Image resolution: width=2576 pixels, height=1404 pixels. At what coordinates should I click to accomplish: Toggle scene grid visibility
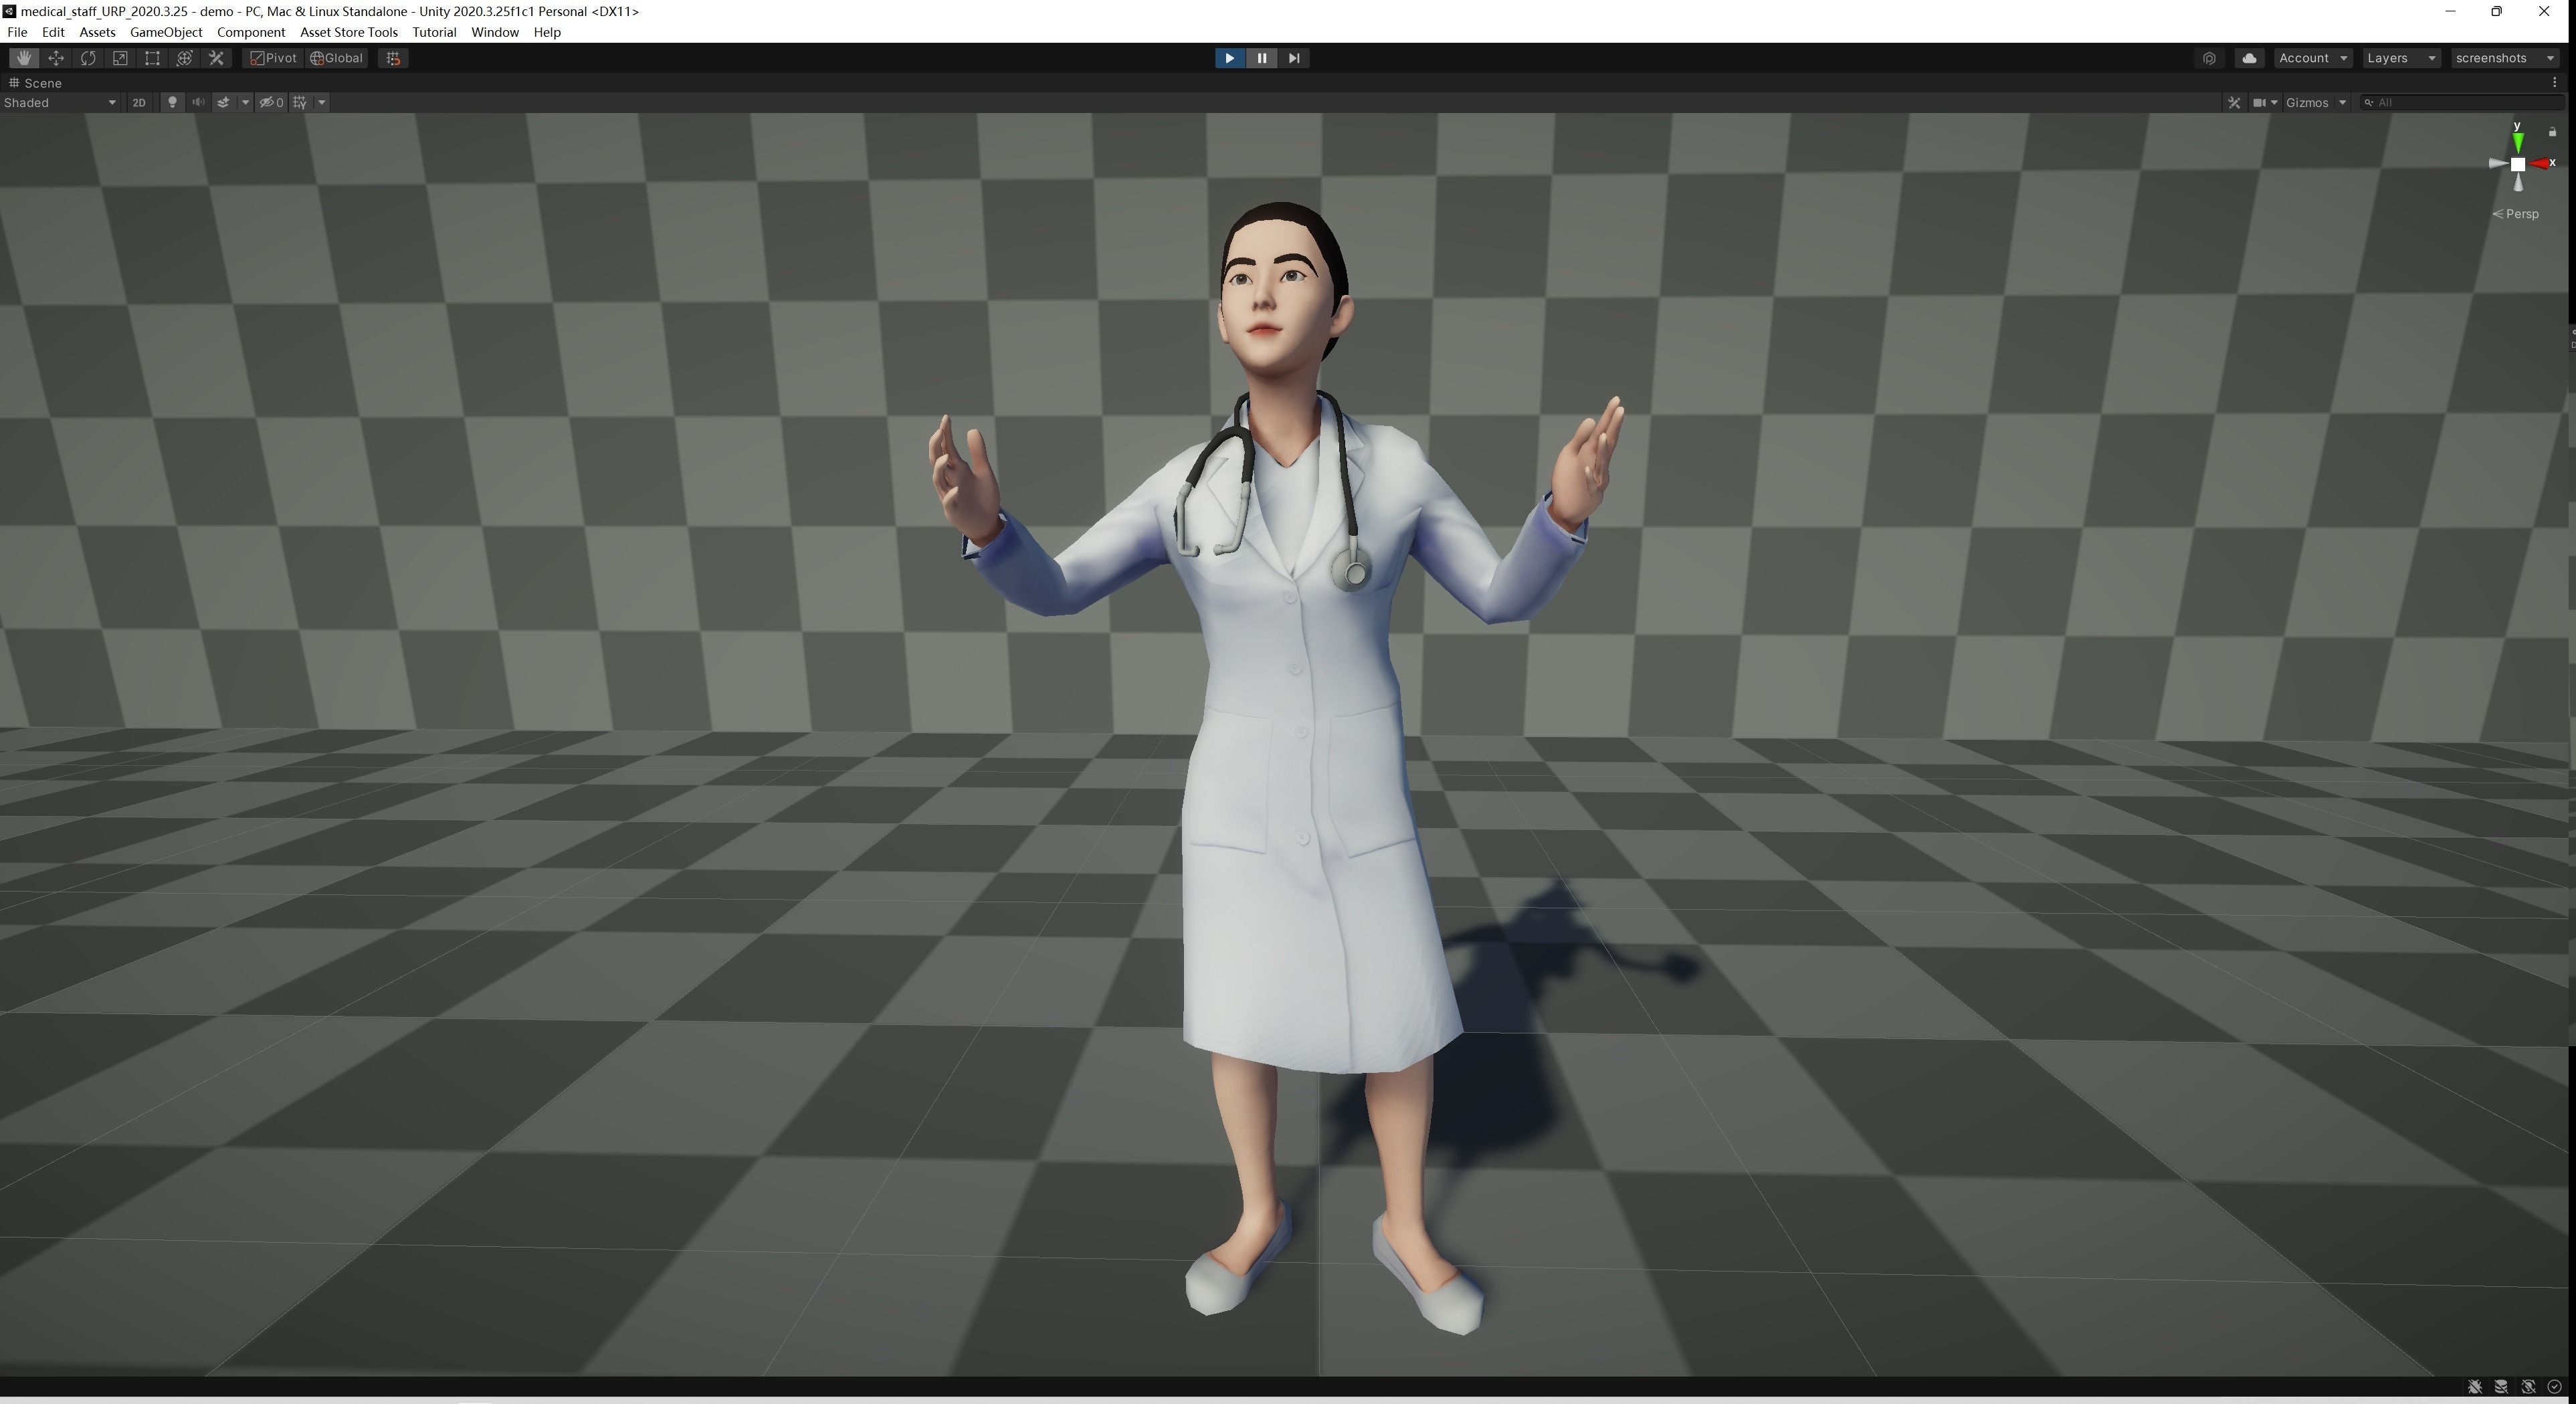pyautogui.click(x=300, y=102)
